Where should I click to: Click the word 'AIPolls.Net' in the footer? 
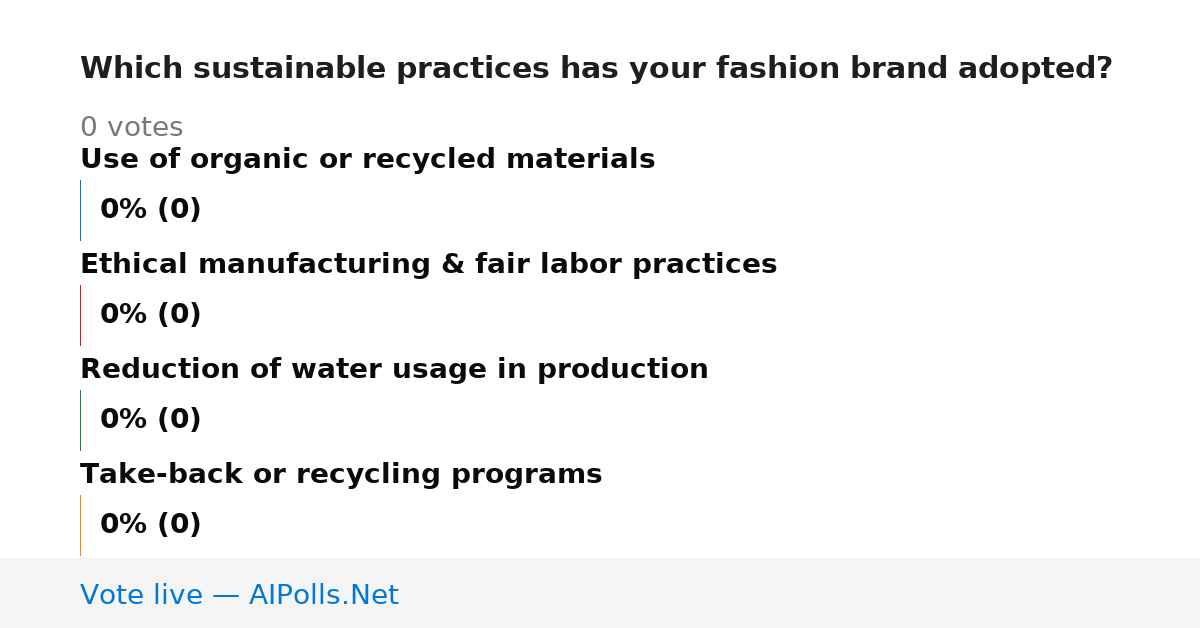[x=323, y=595]
